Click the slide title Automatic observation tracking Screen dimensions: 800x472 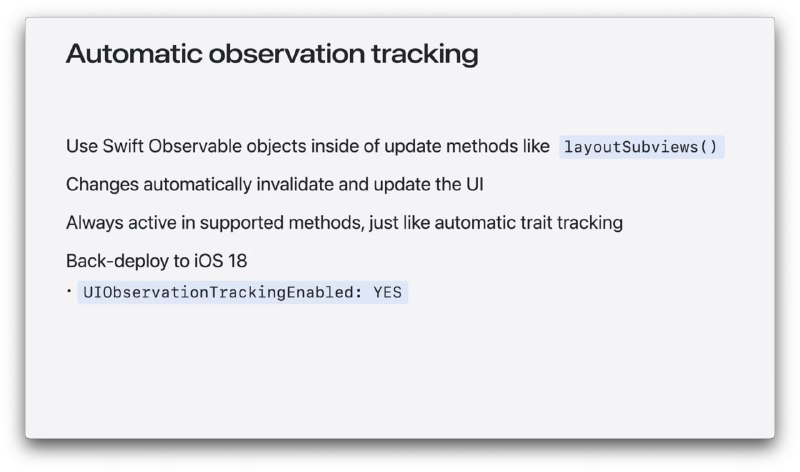click(x=272, y=54)
